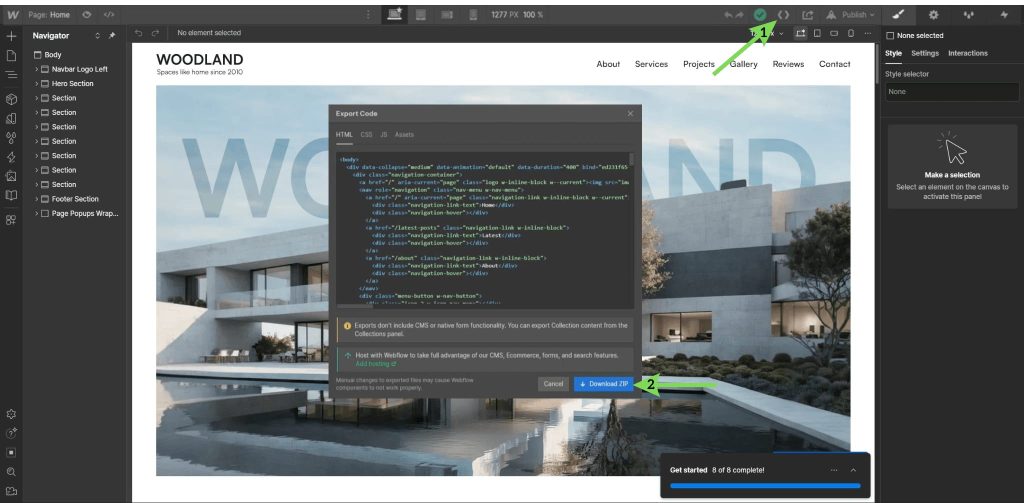Click the canvas undo arrow
Screen dimensions: 1024x503
tap(138, 33)
